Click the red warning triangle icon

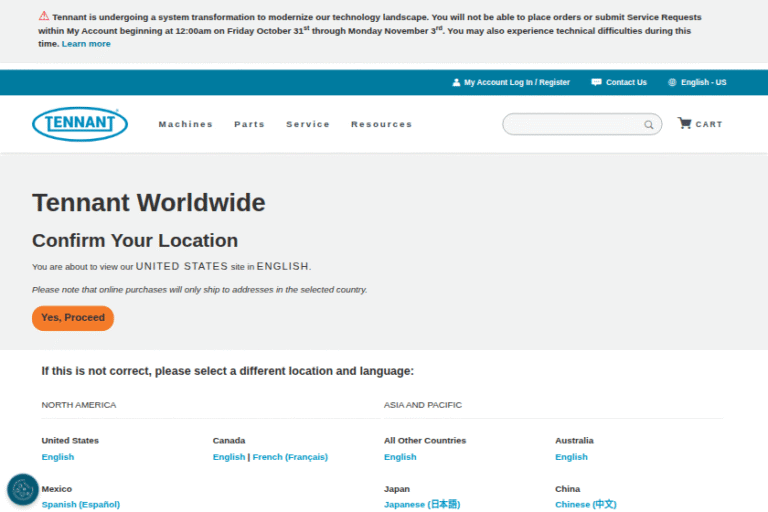click(x=44, y=16)
